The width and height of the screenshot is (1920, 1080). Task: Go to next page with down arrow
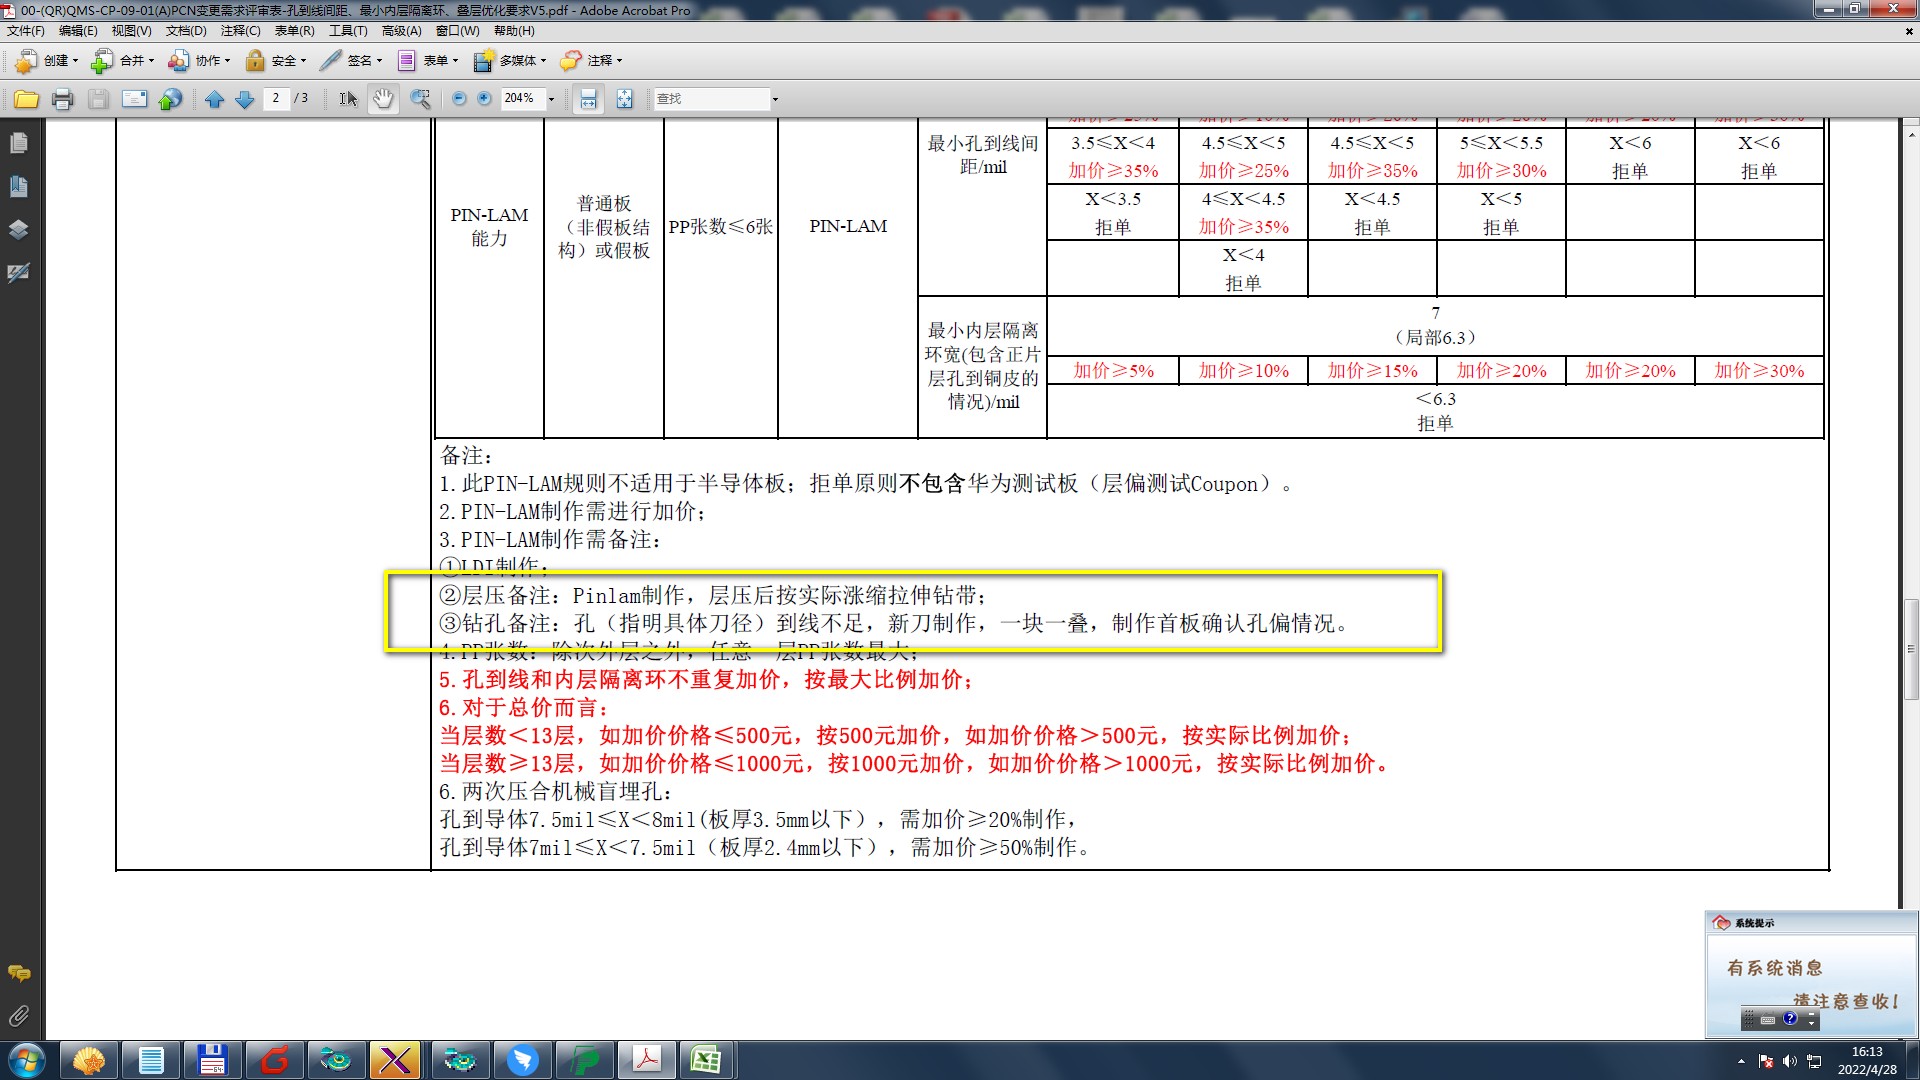[244, 99]
